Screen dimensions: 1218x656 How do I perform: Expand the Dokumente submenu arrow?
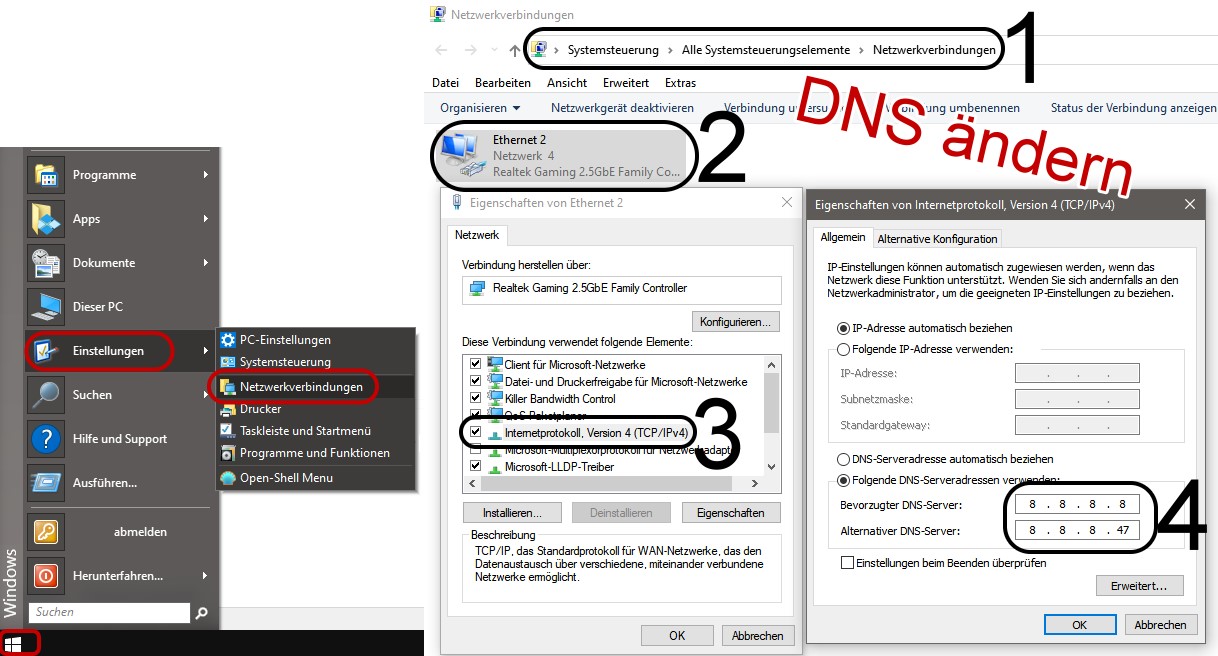(x=206, y=263)
